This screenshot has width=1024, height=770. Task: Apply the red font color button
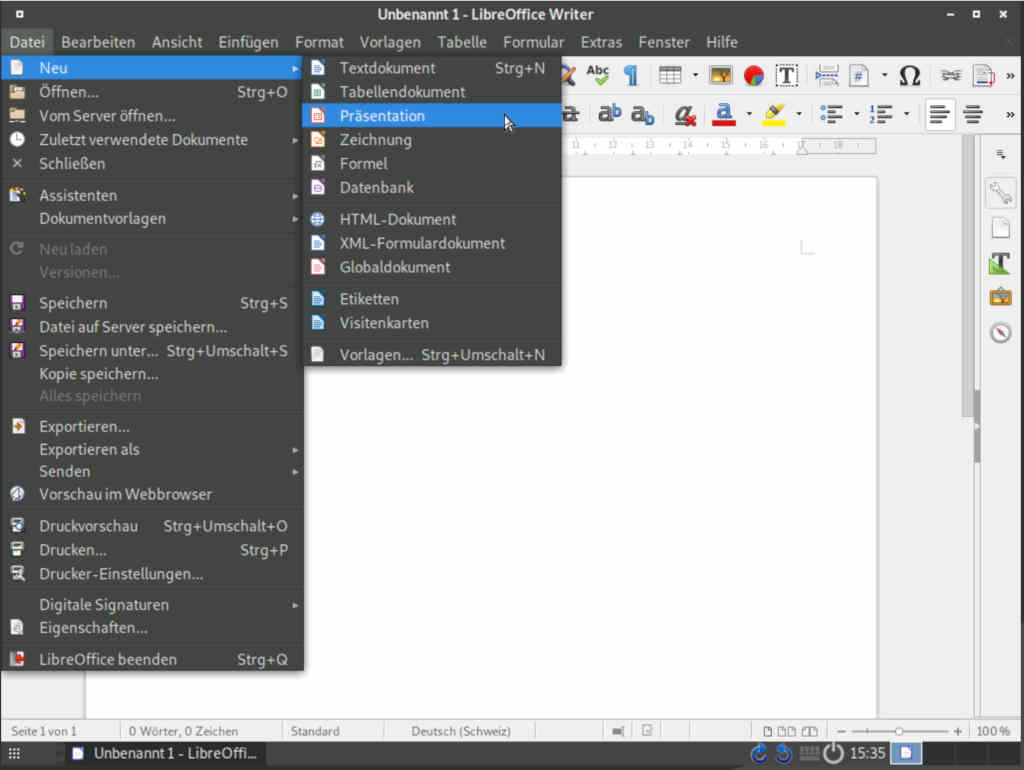point(724,114)
